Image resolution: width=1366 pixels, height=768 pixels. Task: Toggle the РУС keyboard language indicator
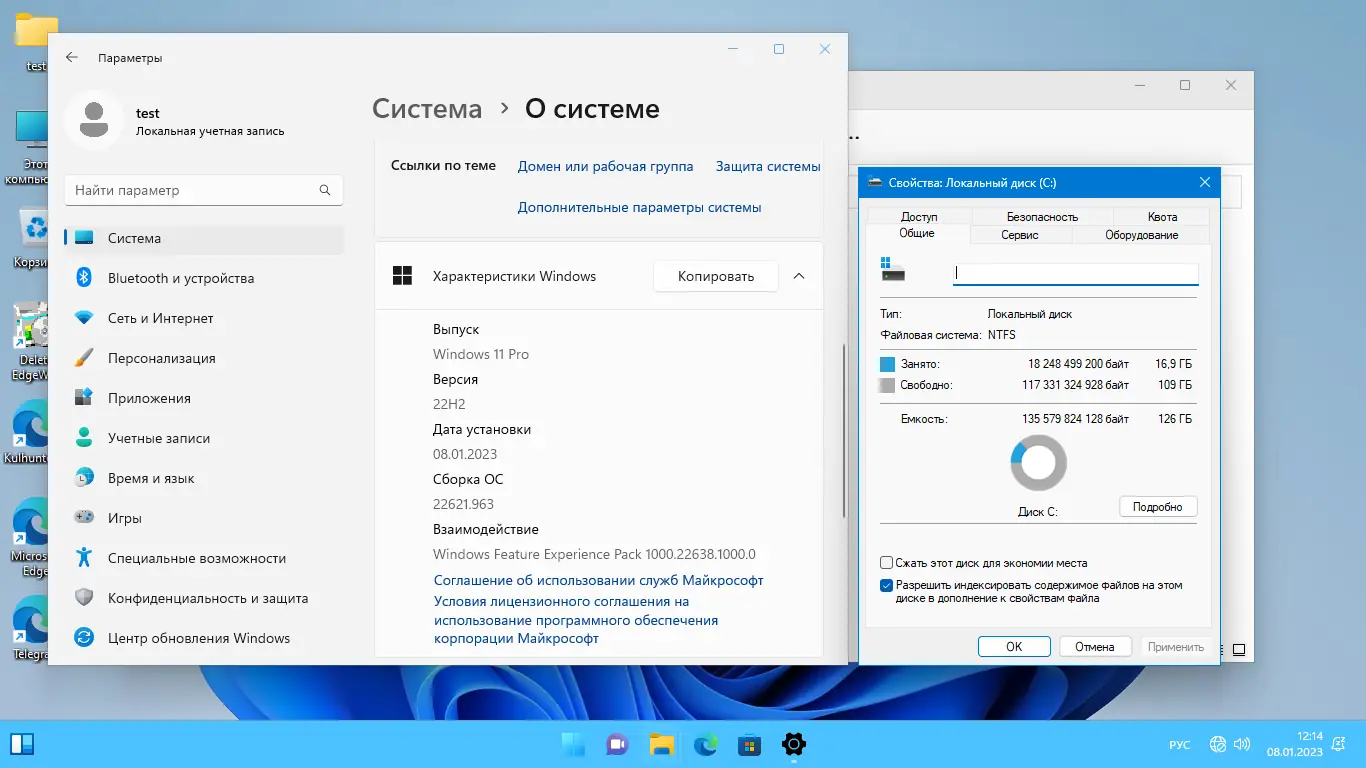[x=1179, y=744]
